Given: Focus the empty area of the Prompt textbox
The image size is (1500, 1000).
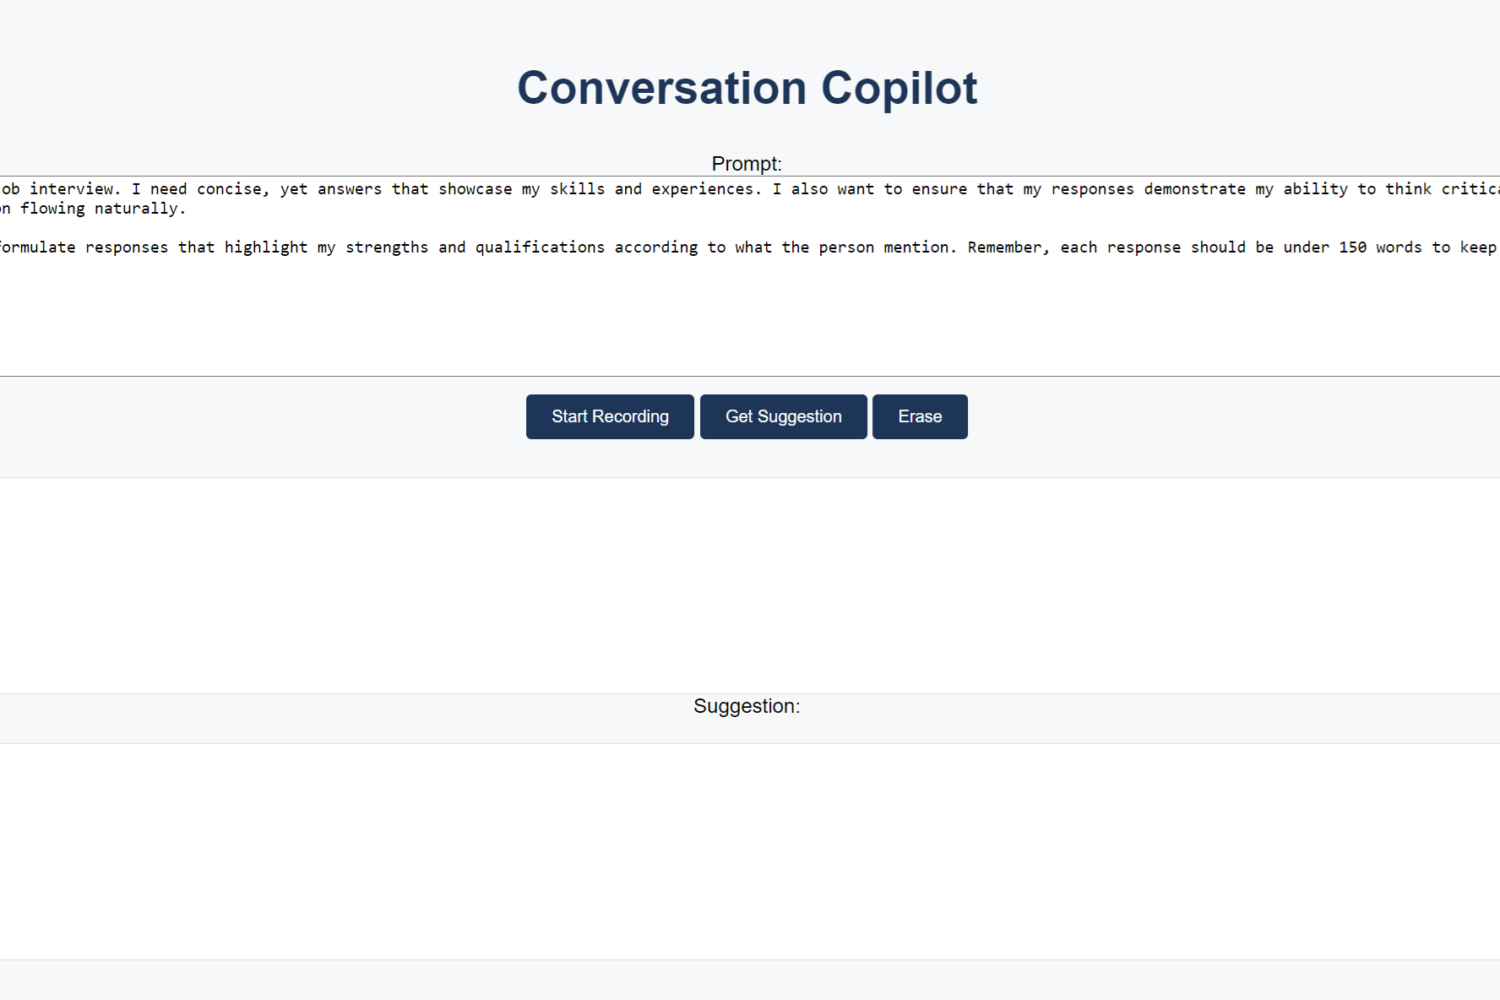Looking at the screenshot, I should tap(750, 315).
